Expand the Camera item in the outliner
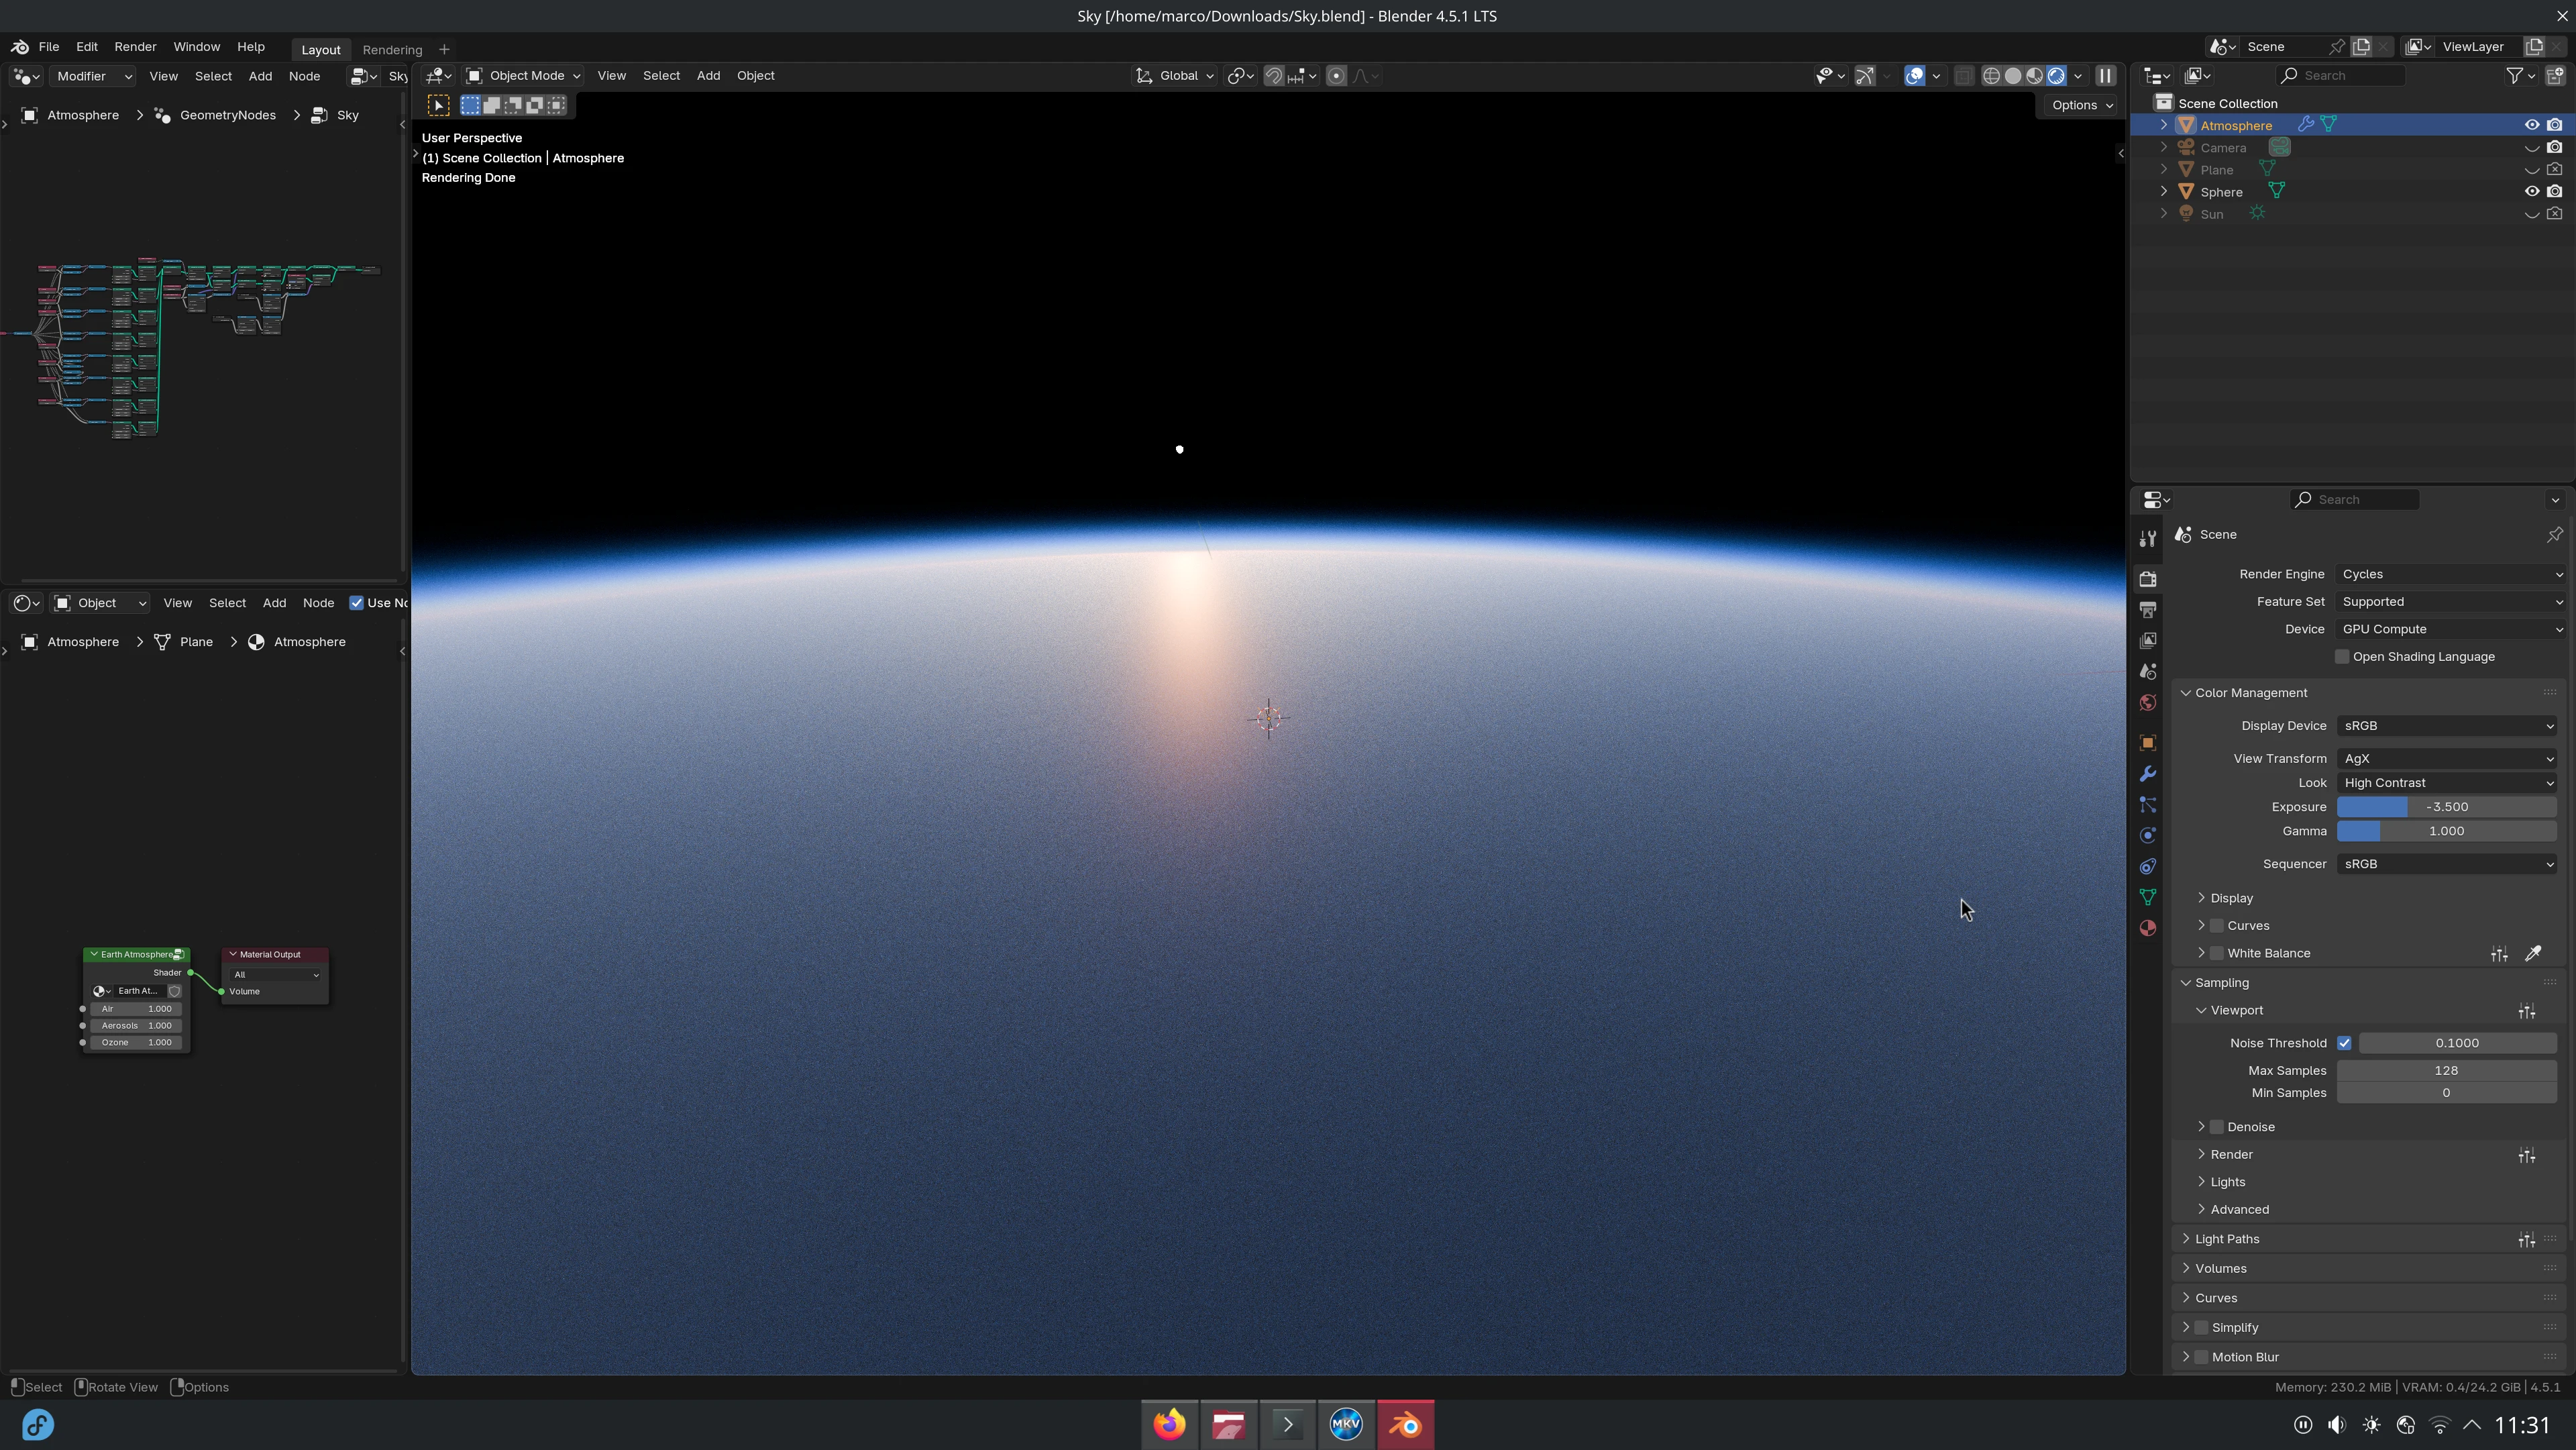The height and width of the screenshot is (1450, 2576). click(2164, 148)
